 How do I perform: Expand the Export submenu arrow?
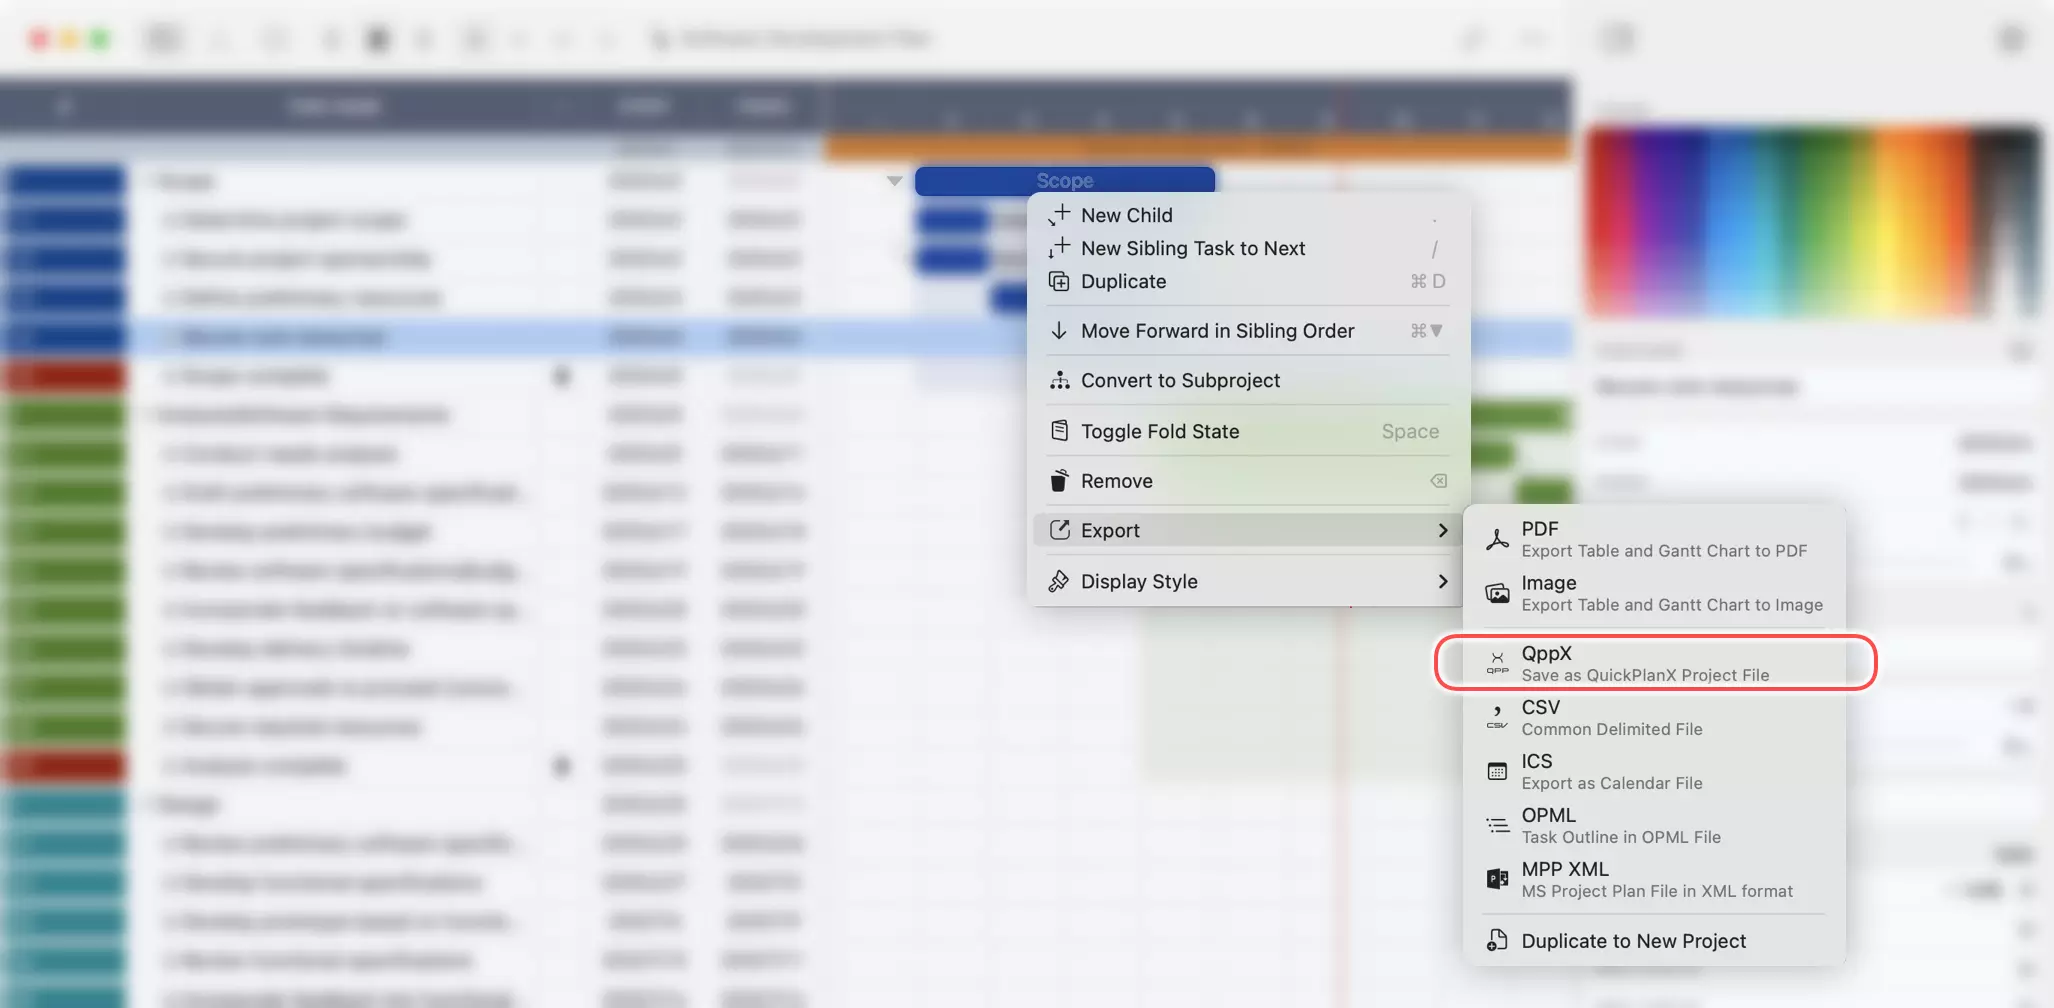click(1442, 530)
